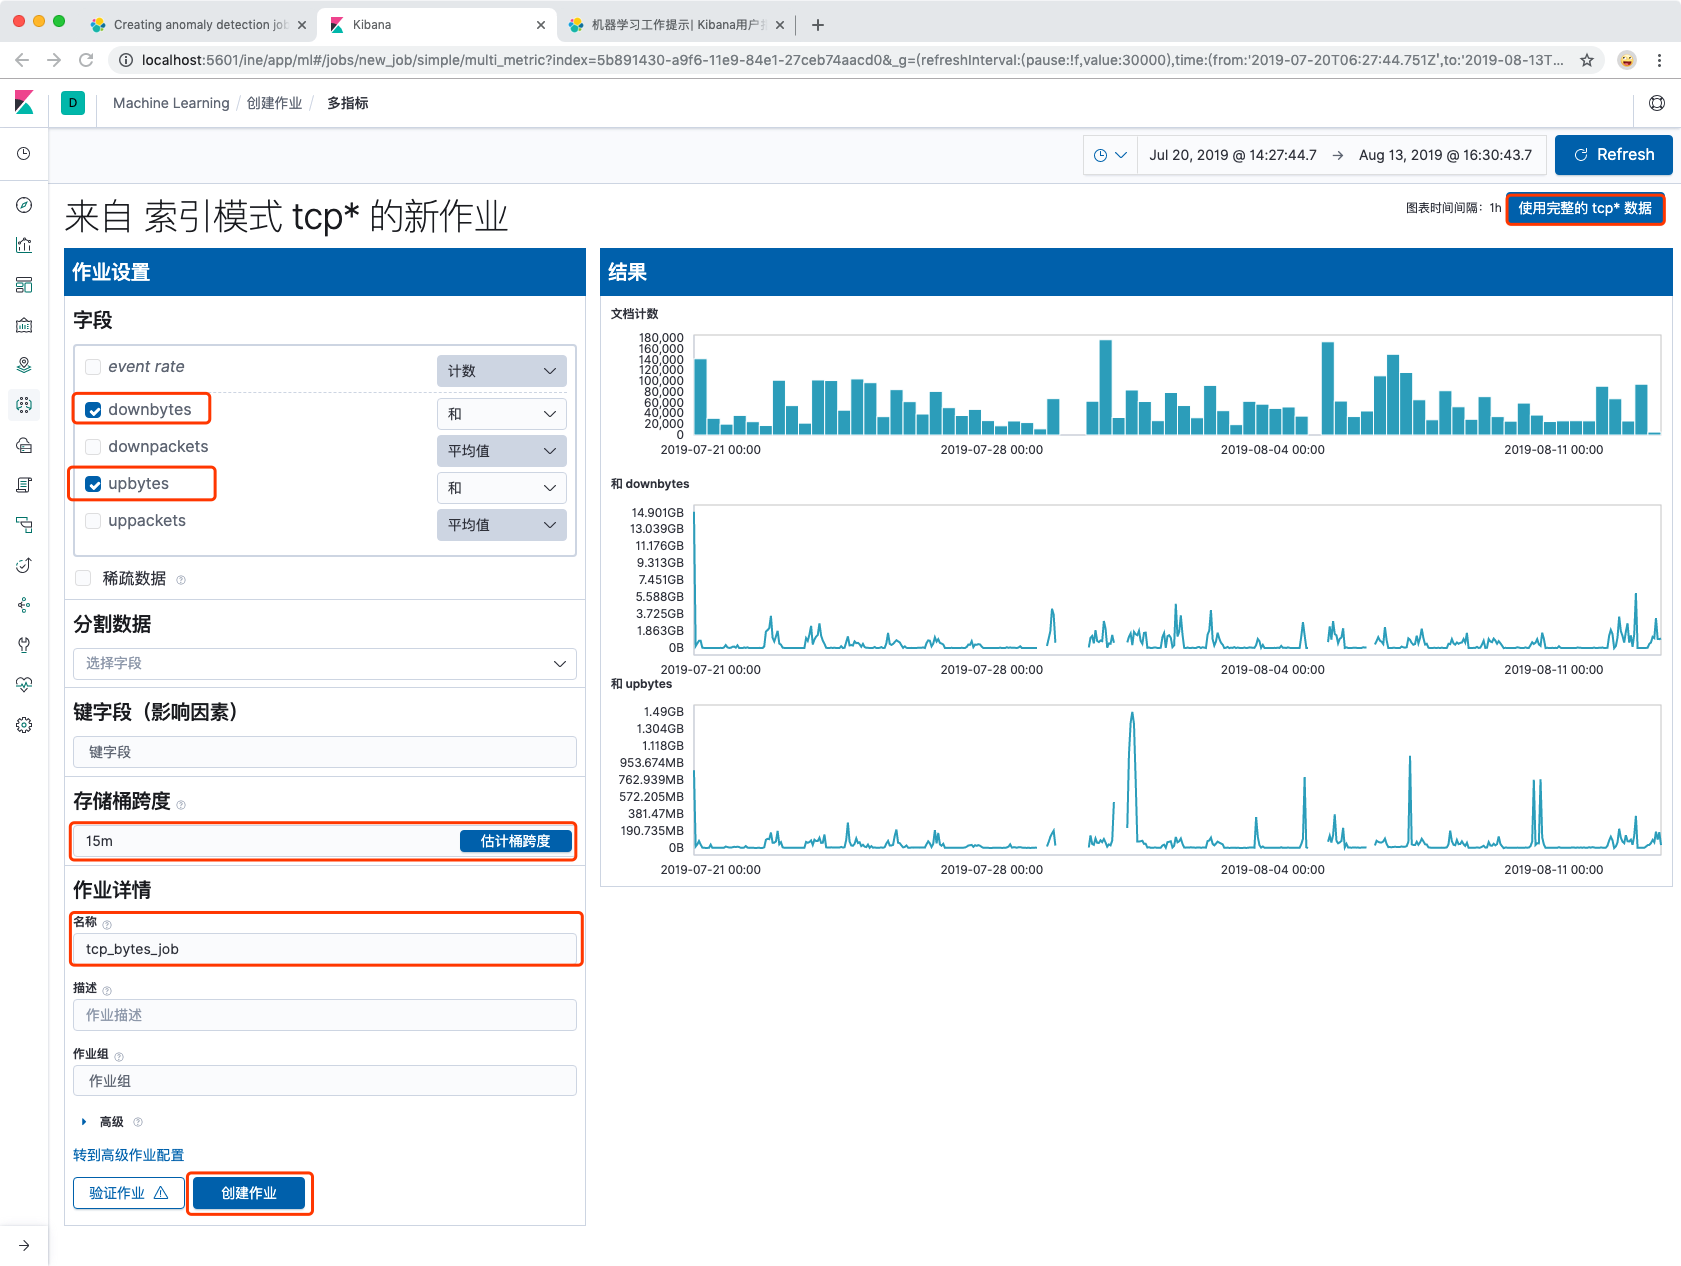The width and height of the screenshot is (1681, 1266).
Task: Click end date Aug 13, 2019 field
Action: pyautogui.click(x=1445, y=155)
